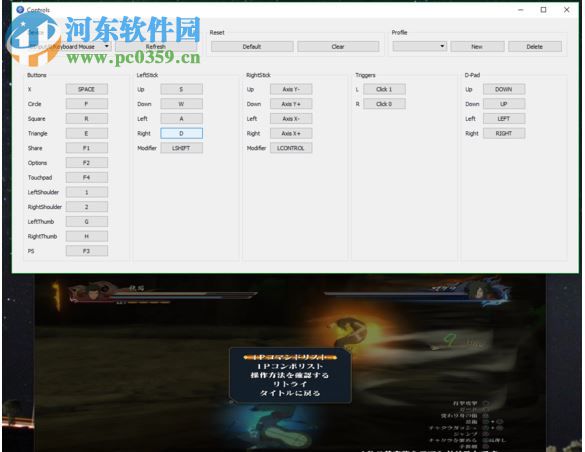Viewport: 585px width, 452px height.
Task: Minimize the Controls window
Action: (521, 10)
